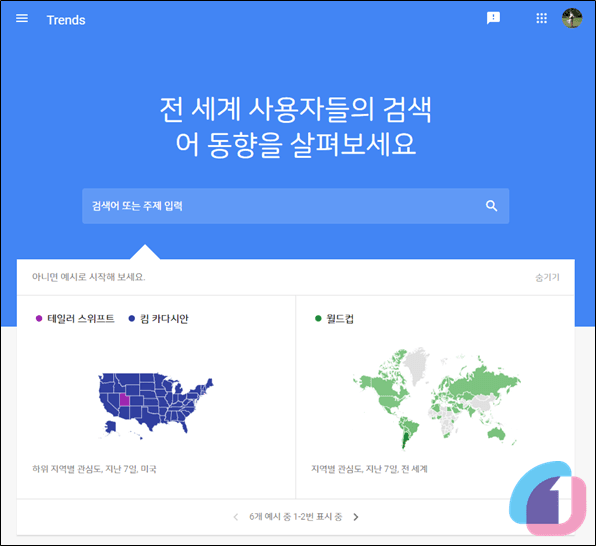
Task: Go to next examples arrow
Action: (356, 517)
